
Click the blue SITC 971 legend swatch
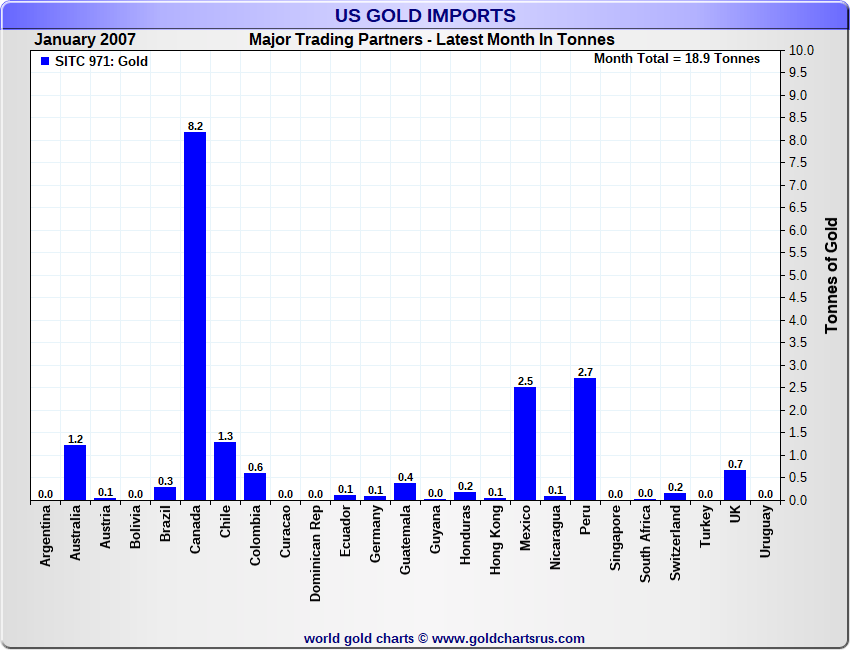(x=45, y=61)
